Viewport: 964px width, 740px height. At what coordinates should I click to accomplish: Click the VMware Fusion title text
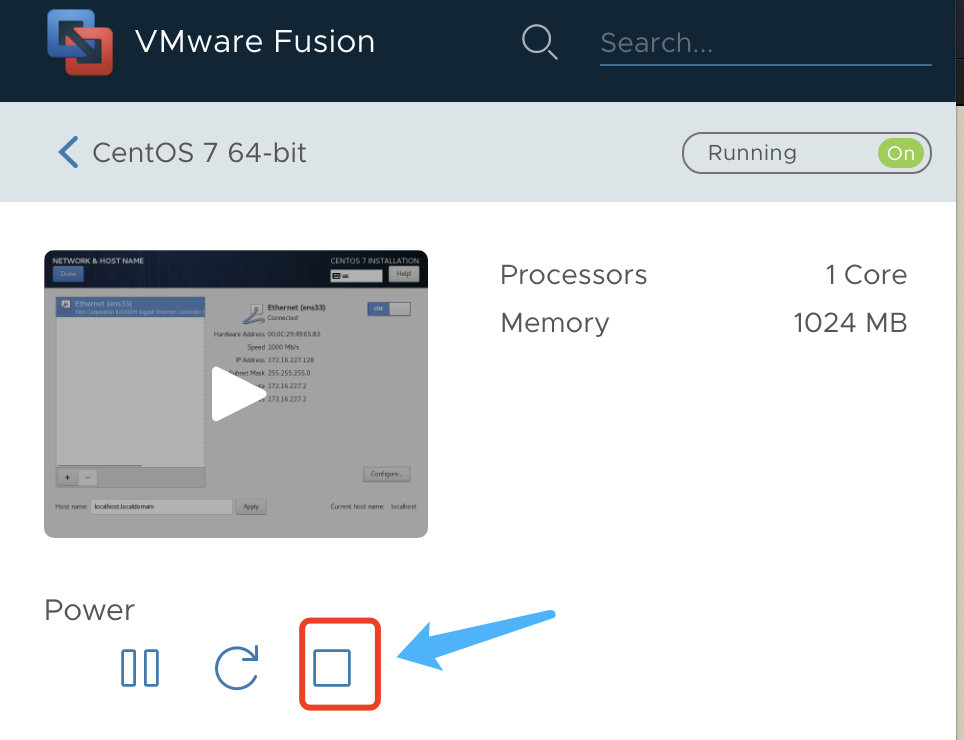[255, 42]
